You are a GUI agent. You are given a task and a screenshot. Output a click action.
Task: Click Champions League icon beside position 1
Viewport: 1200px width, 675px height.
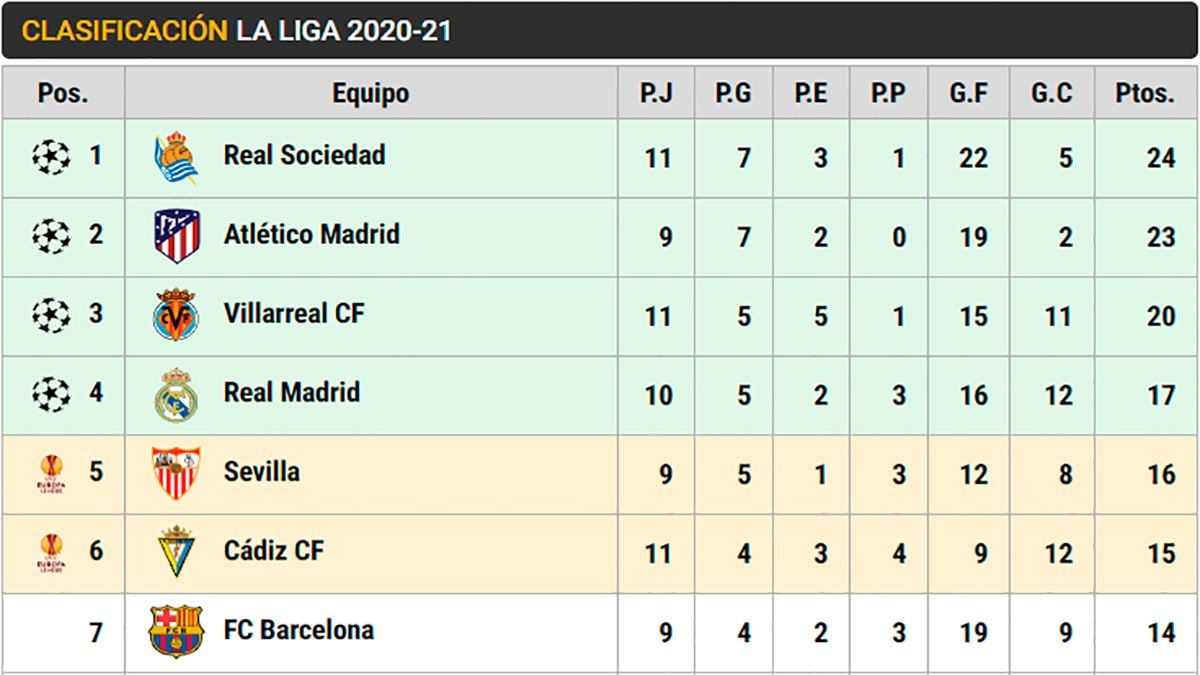[51, 157]
